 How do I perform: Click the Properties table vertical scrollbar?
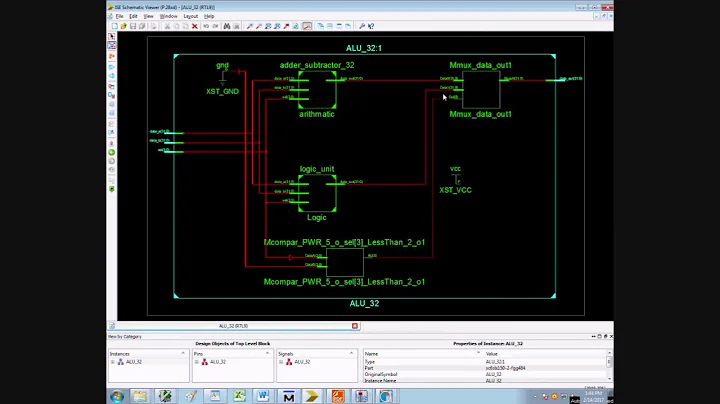(x=609, y=365)
